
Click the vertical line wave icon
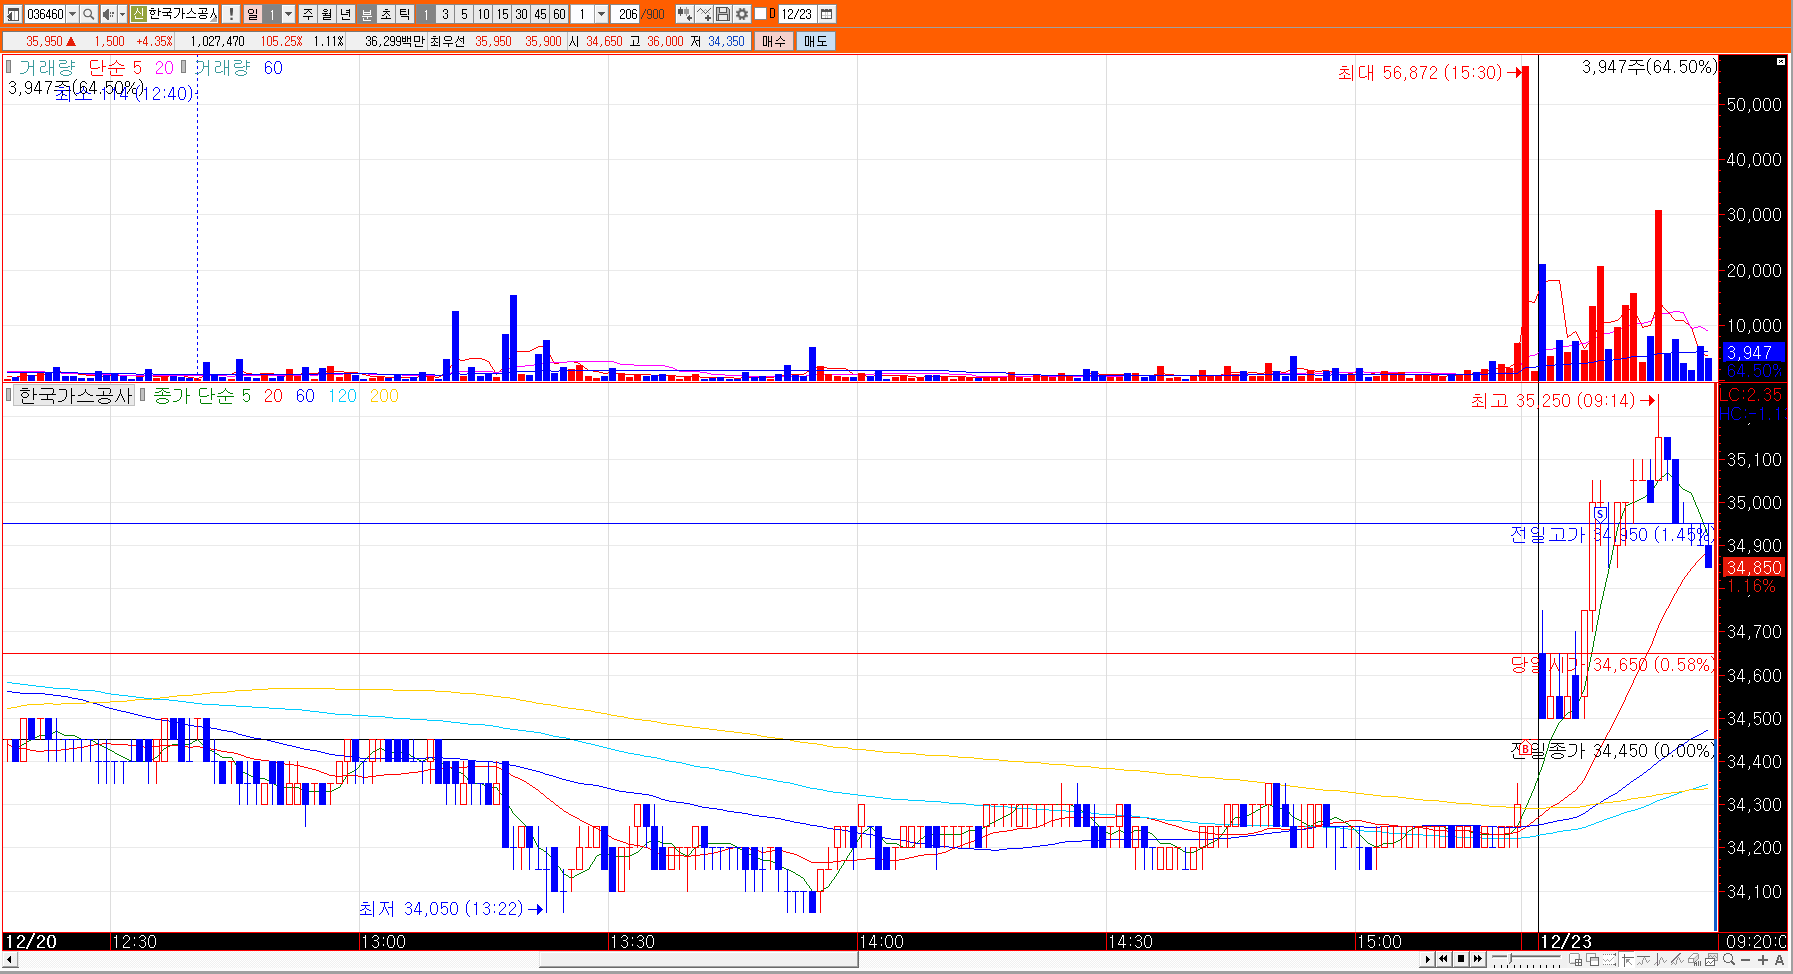[x=1660, y=959]
